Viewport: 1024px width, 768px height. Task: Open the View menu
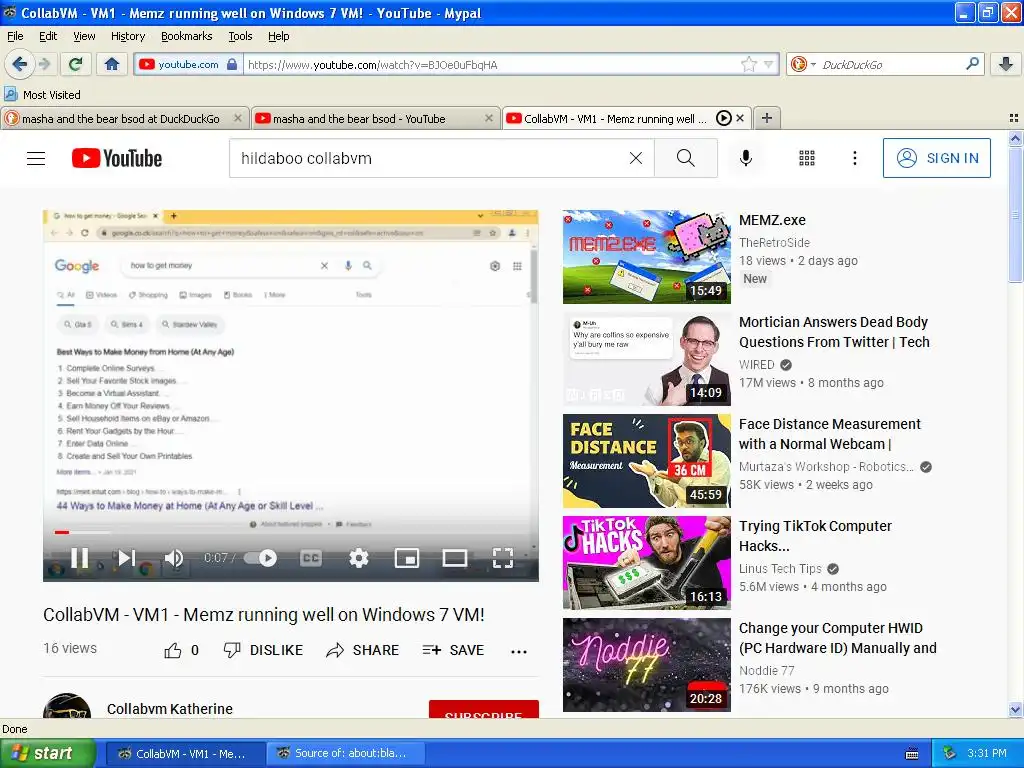pos(84,36)
